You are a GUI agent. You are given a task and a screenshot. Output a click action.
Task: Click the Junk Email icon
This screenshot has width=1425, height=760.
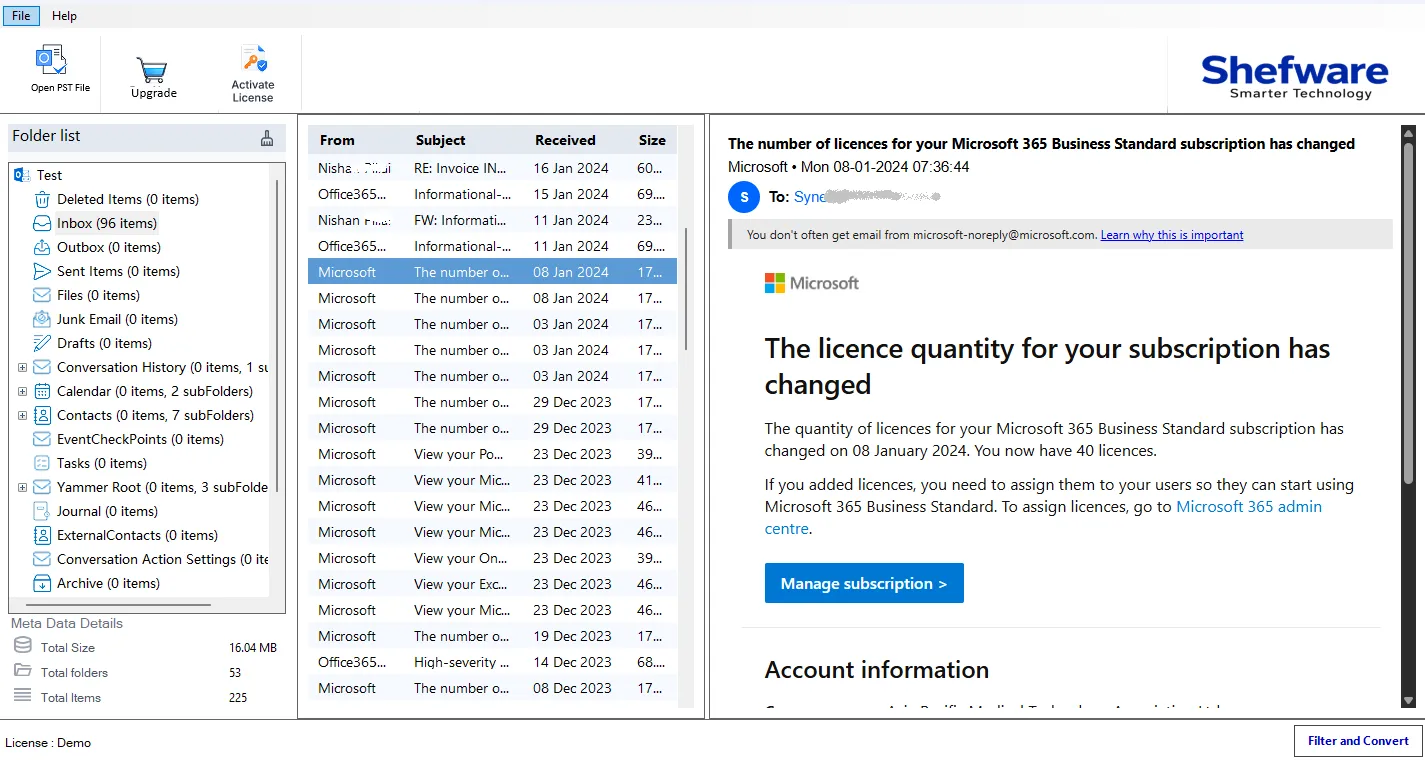click(x=42, y=319)
